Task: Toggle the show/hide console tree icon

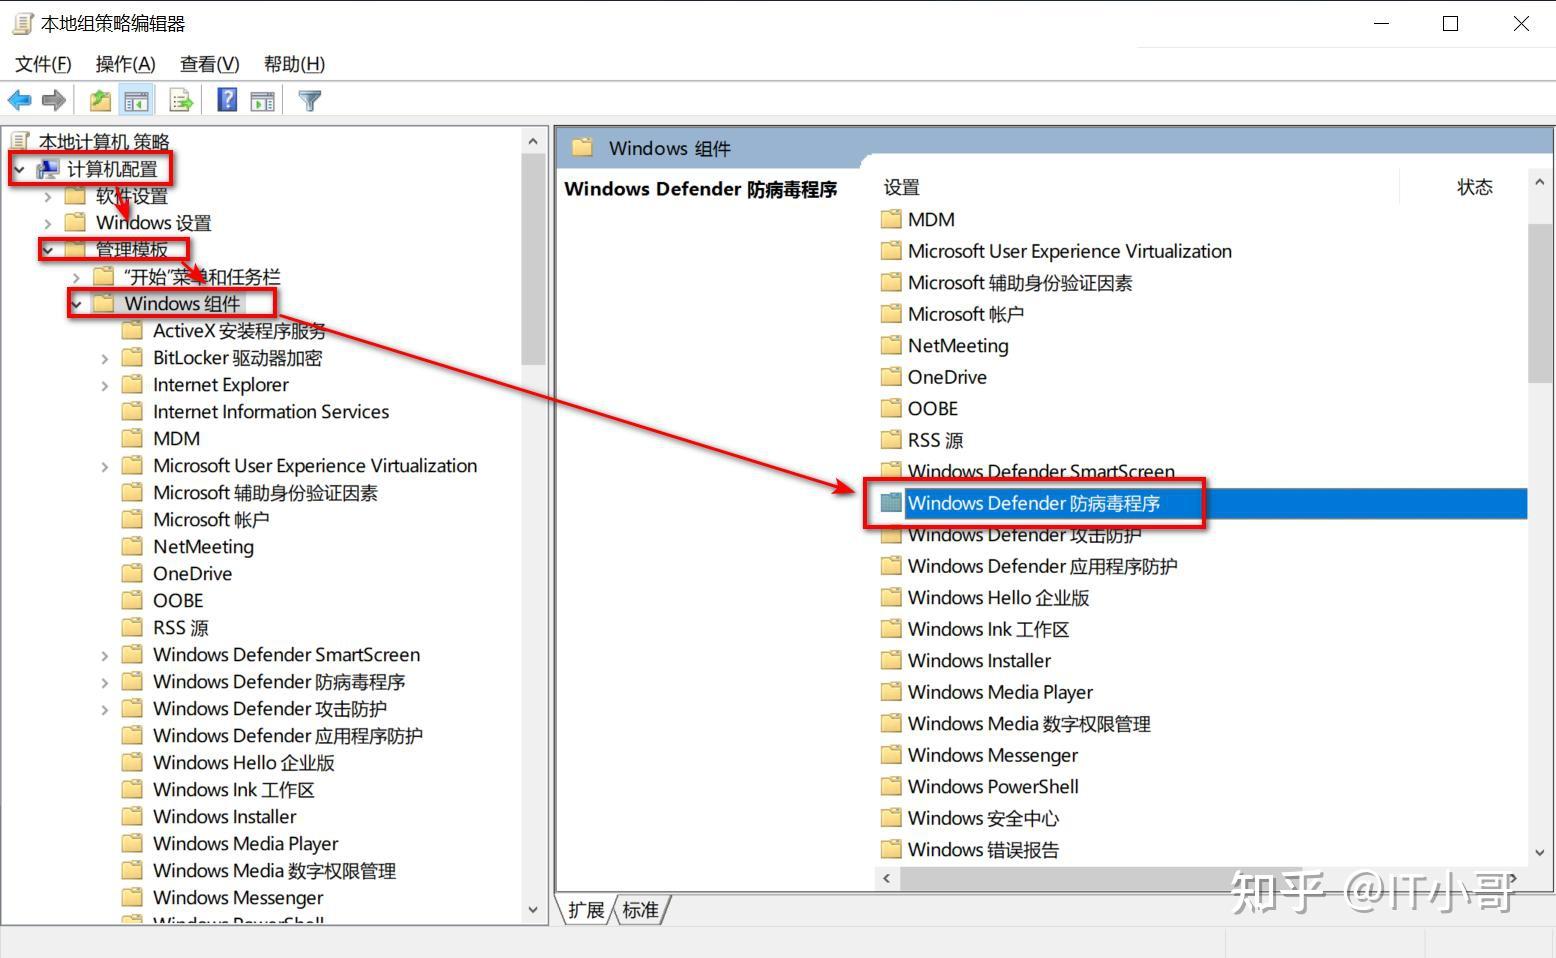Action: point(137,99)
